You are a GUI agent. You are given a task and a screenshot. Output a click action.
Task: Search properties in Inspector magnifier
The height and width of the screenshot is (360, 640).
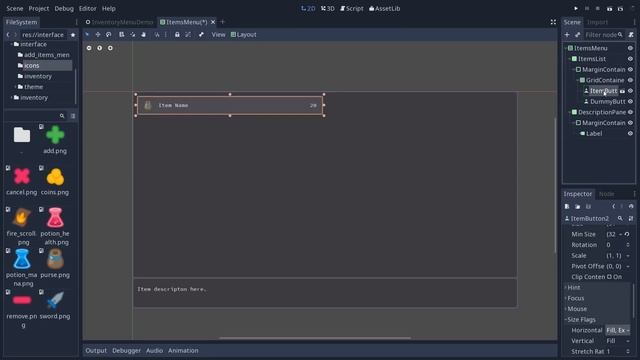point(620,219)
